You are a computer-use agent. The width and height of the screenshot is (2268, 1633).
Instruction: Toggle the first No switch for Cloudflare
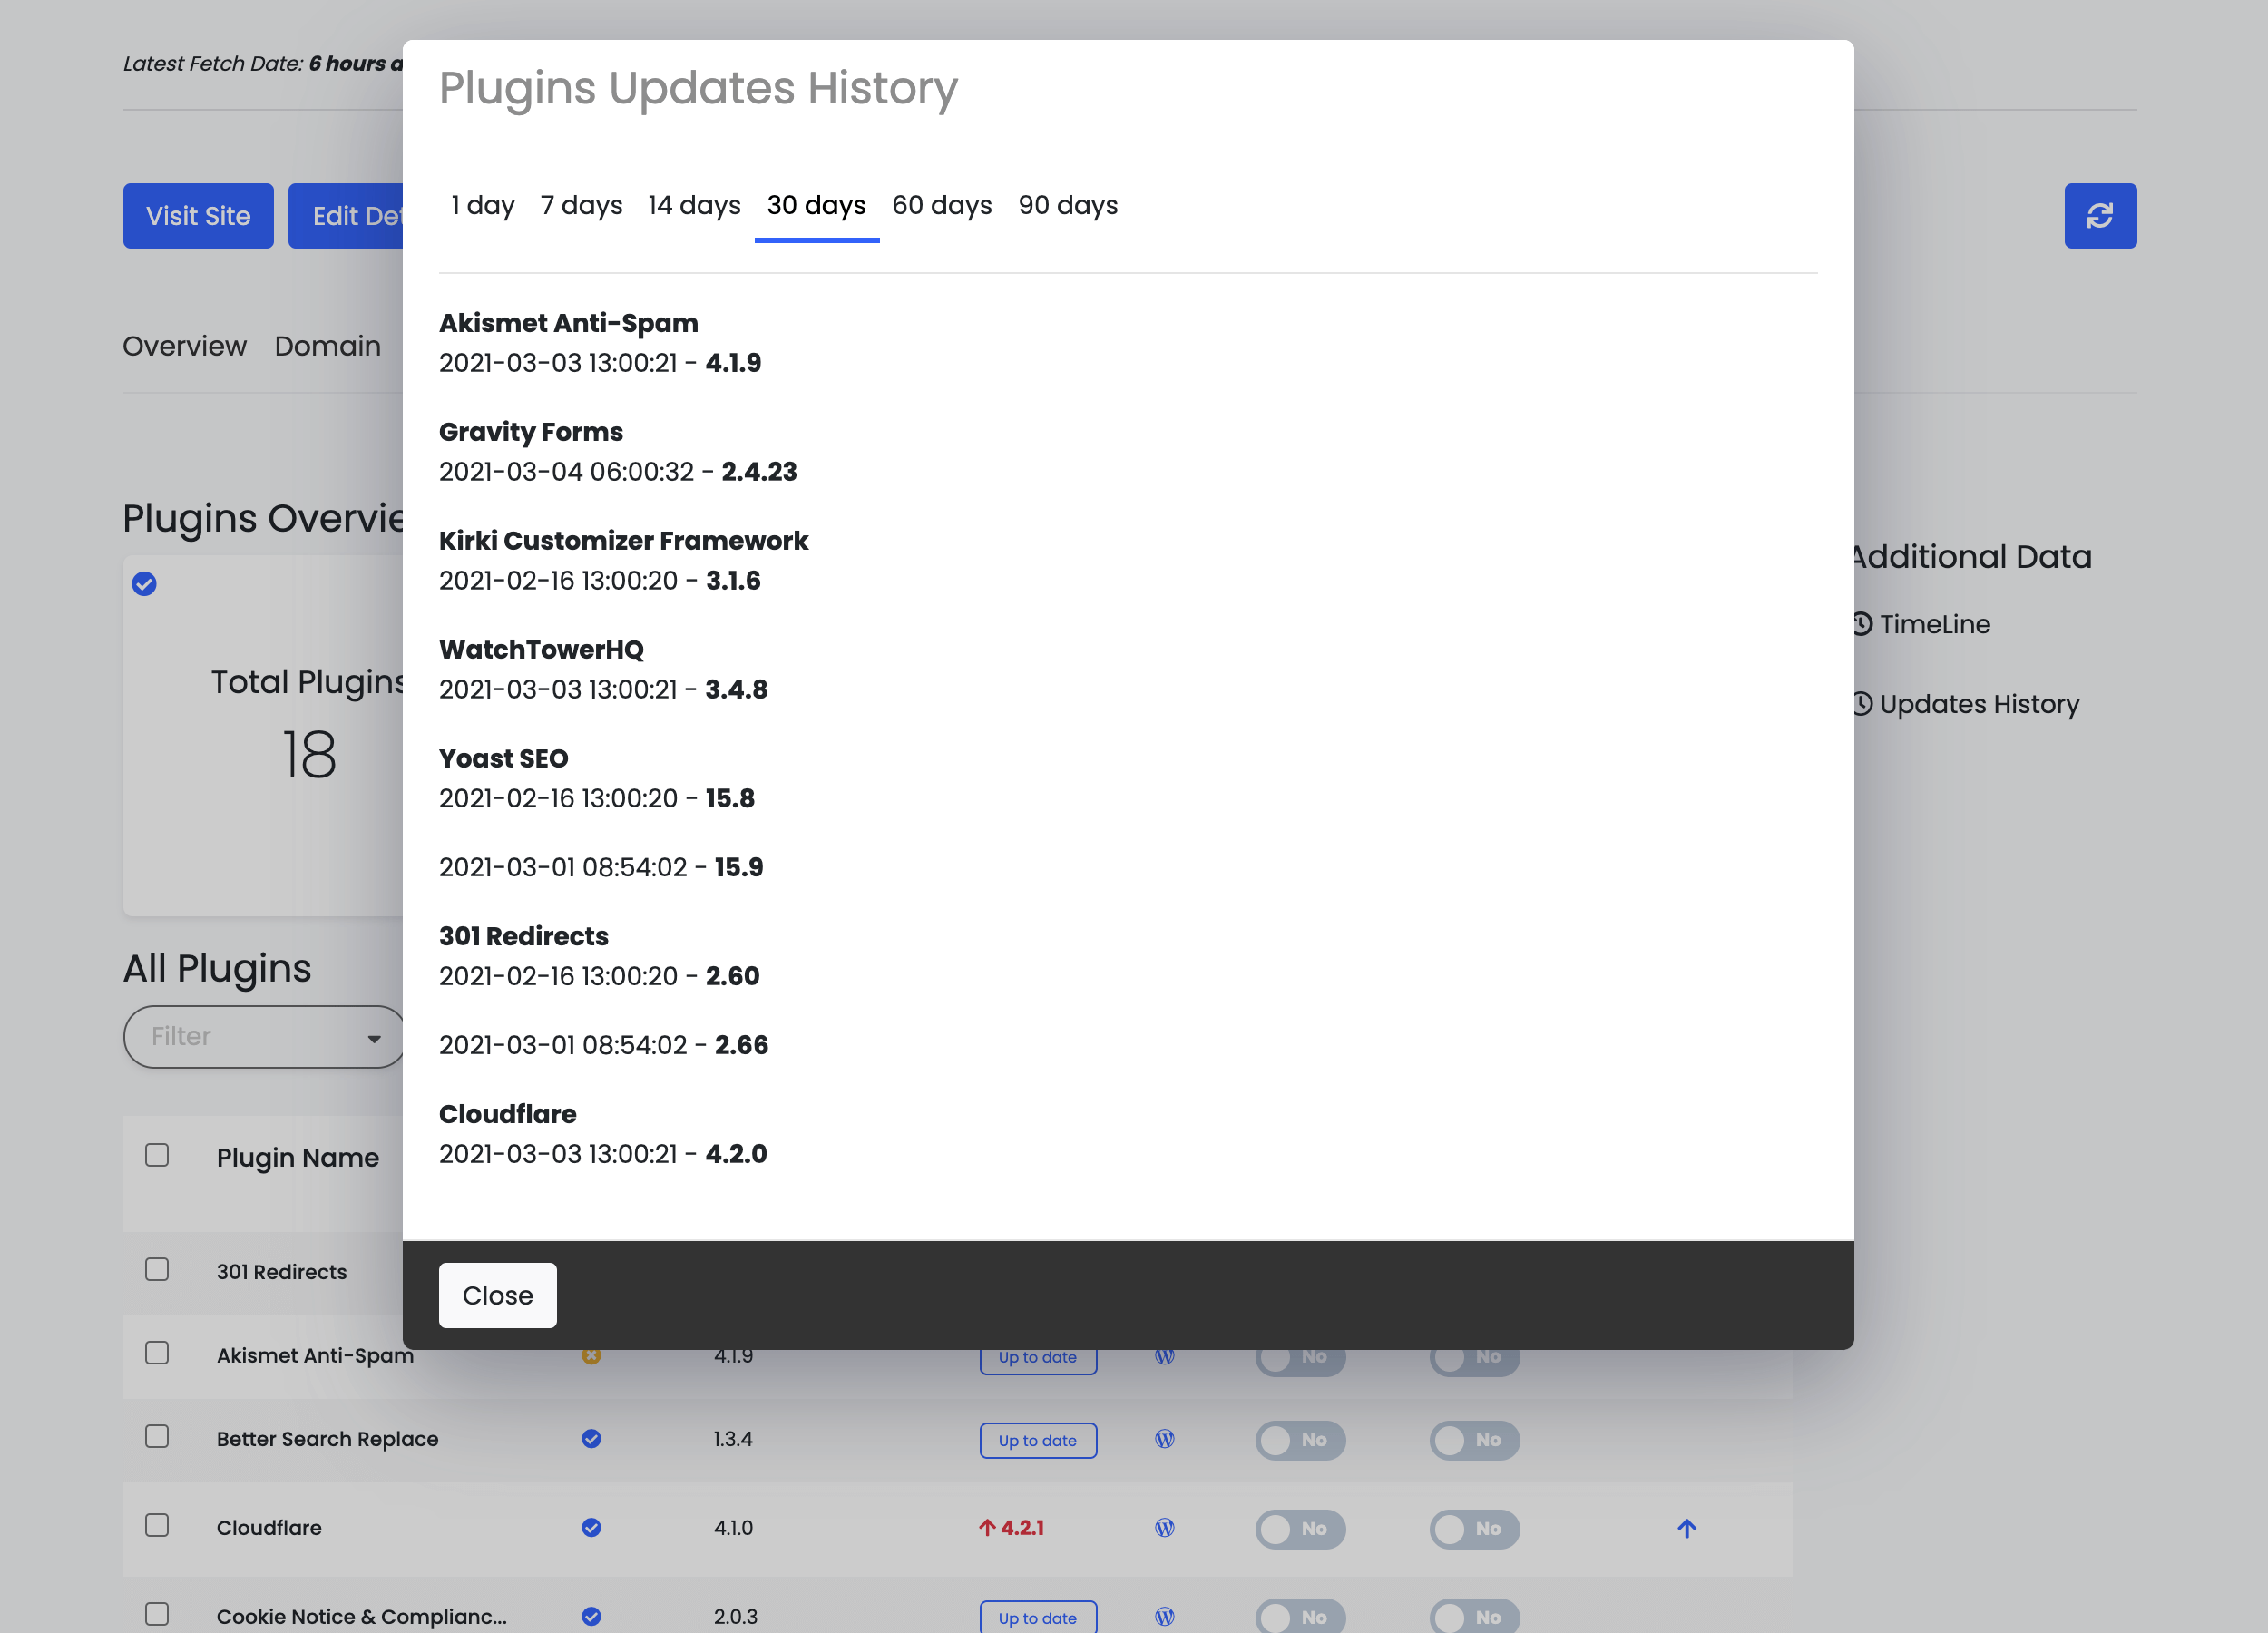[x=1300, y=1528]
